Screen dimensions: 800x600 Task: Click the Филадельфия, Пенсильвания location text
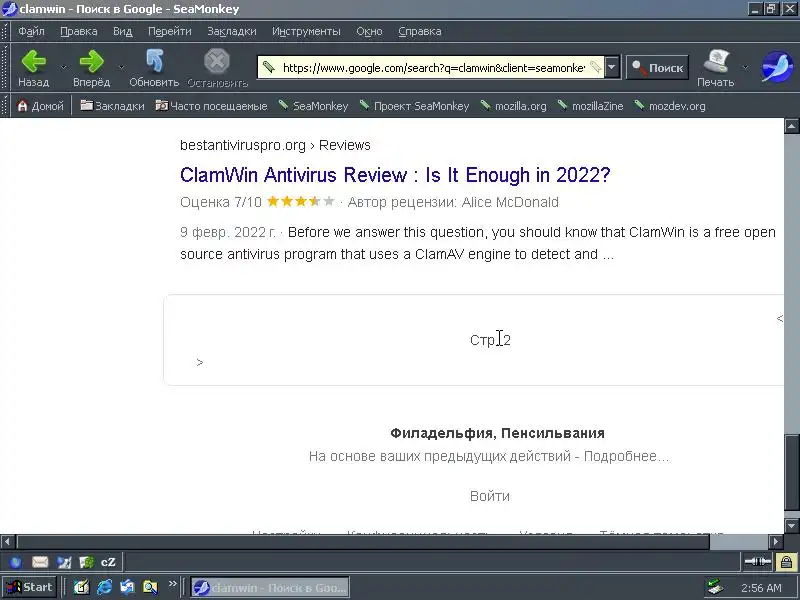(x=497, y=433)
